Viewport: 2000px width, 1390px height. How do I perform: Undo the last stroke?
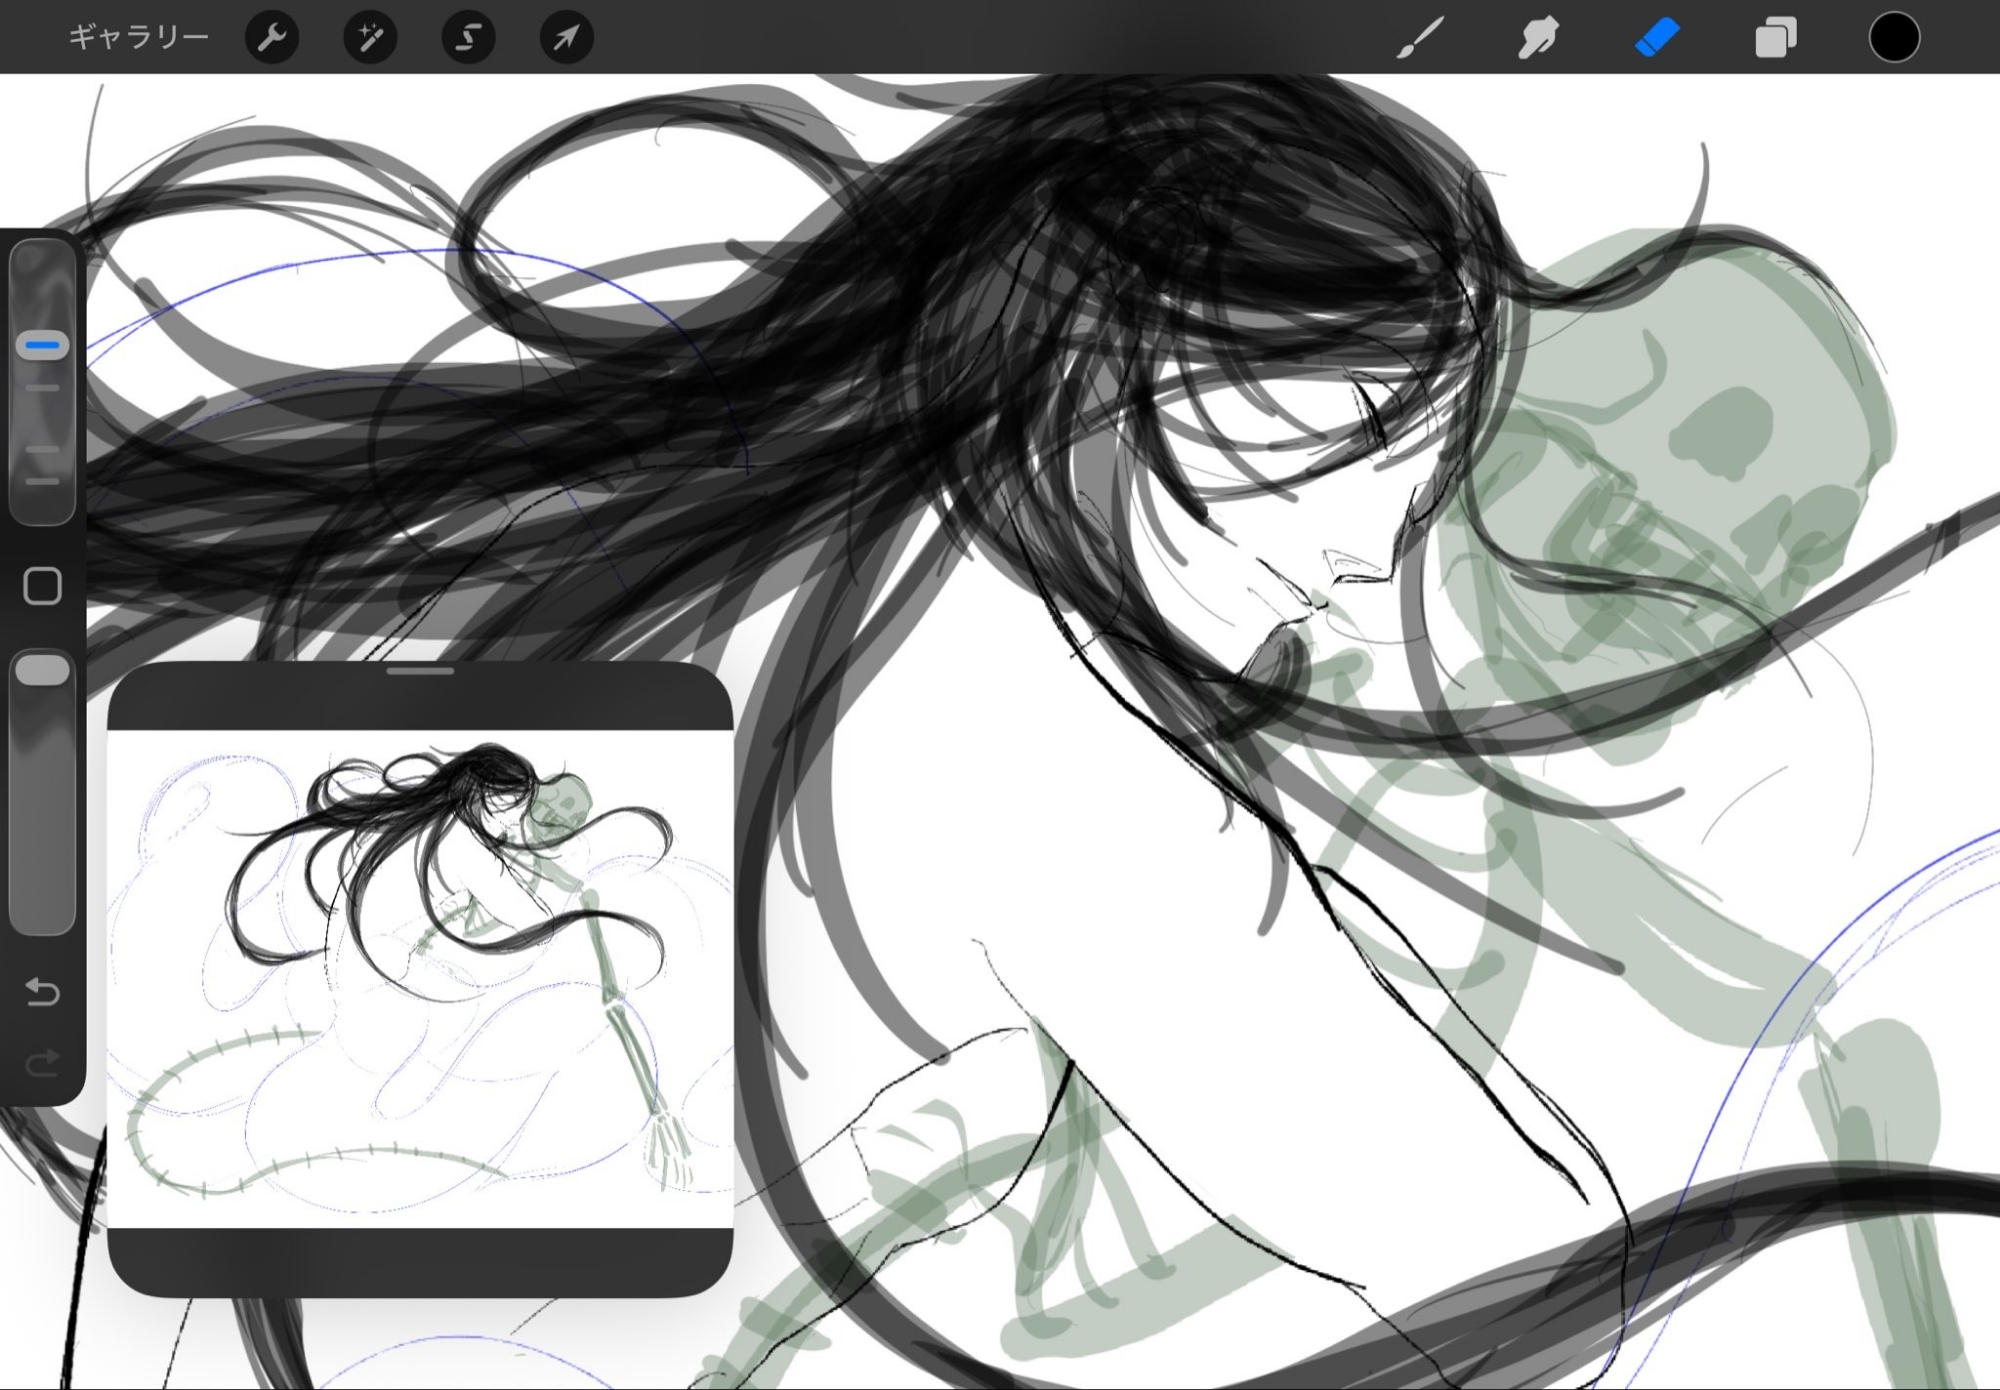pyautogui.click(x=42, y=991)
